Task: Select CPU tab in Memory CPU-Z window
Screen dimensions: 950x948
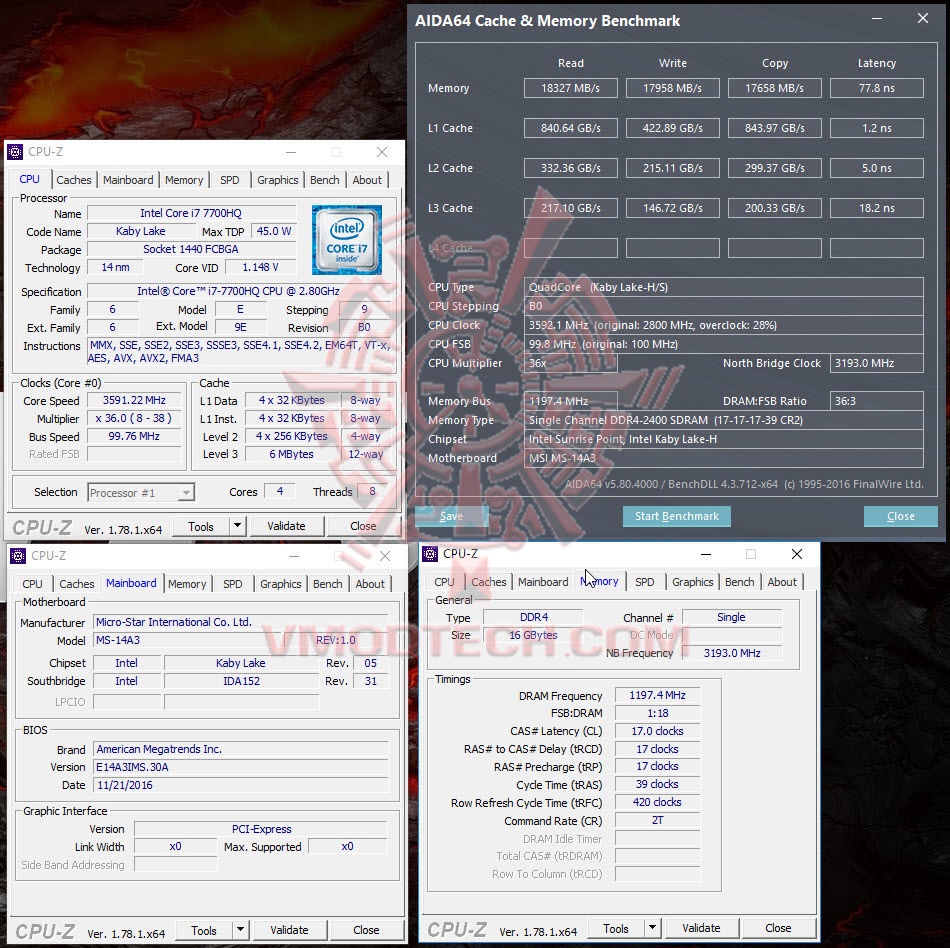Action: pyautogui.click(x=444, y=582)
